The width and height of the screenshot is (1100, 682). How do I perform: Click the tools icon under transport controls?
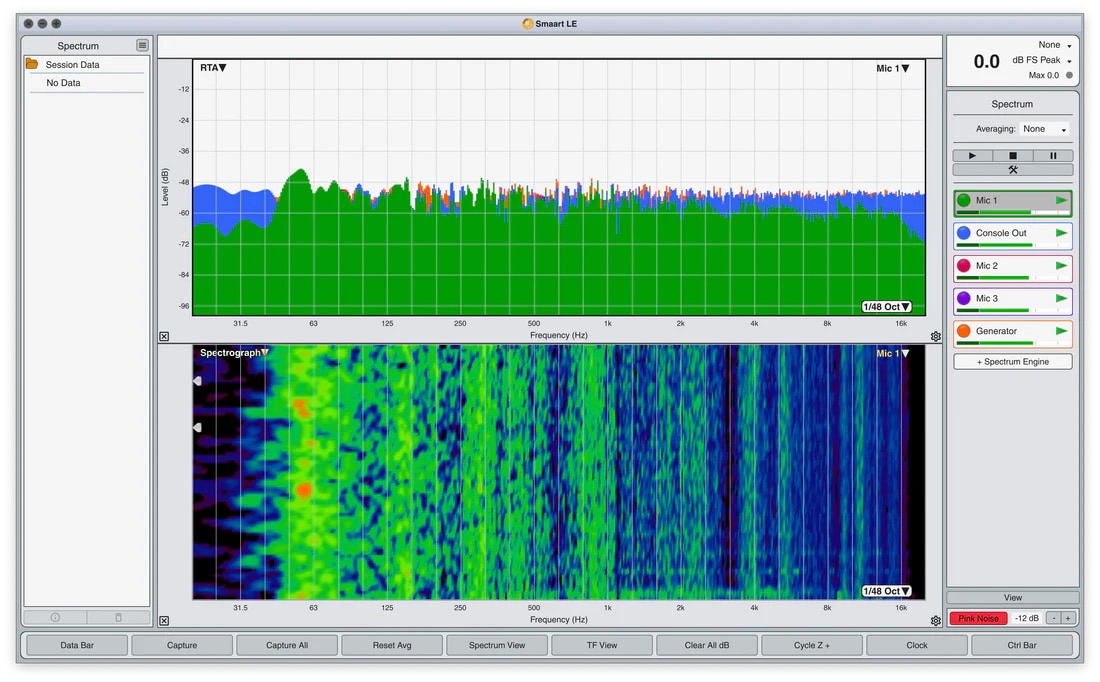1012,170
